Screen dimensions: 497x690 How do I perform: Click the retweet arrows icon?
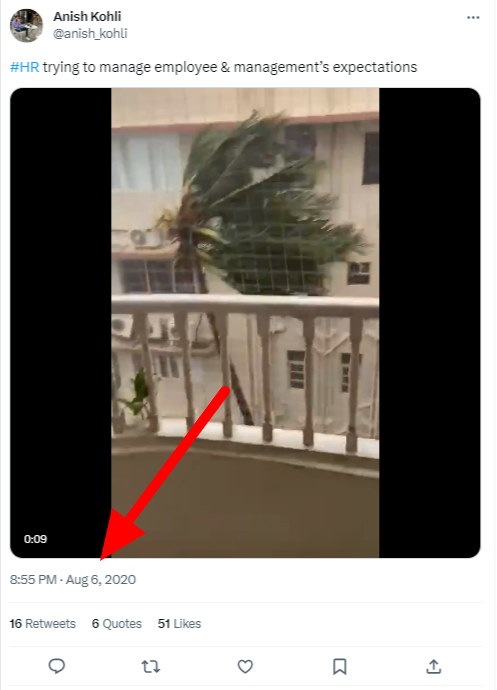coord(151,666)
